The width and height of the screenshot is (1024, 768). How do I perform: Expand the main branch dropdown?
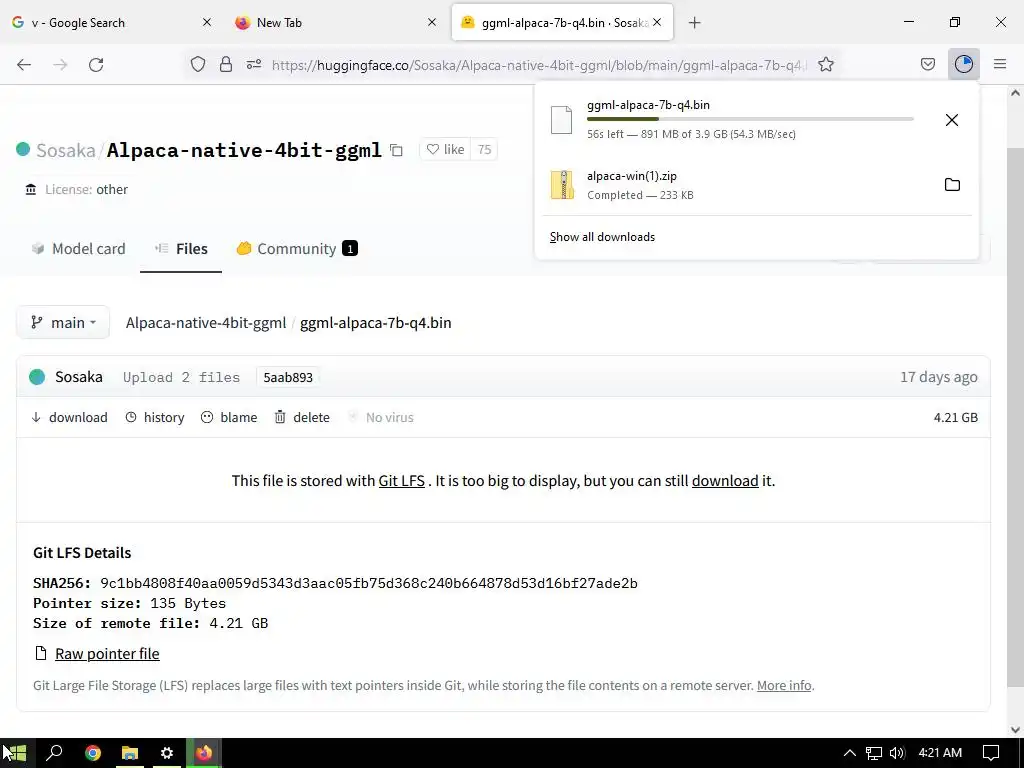tap(63, 323)
